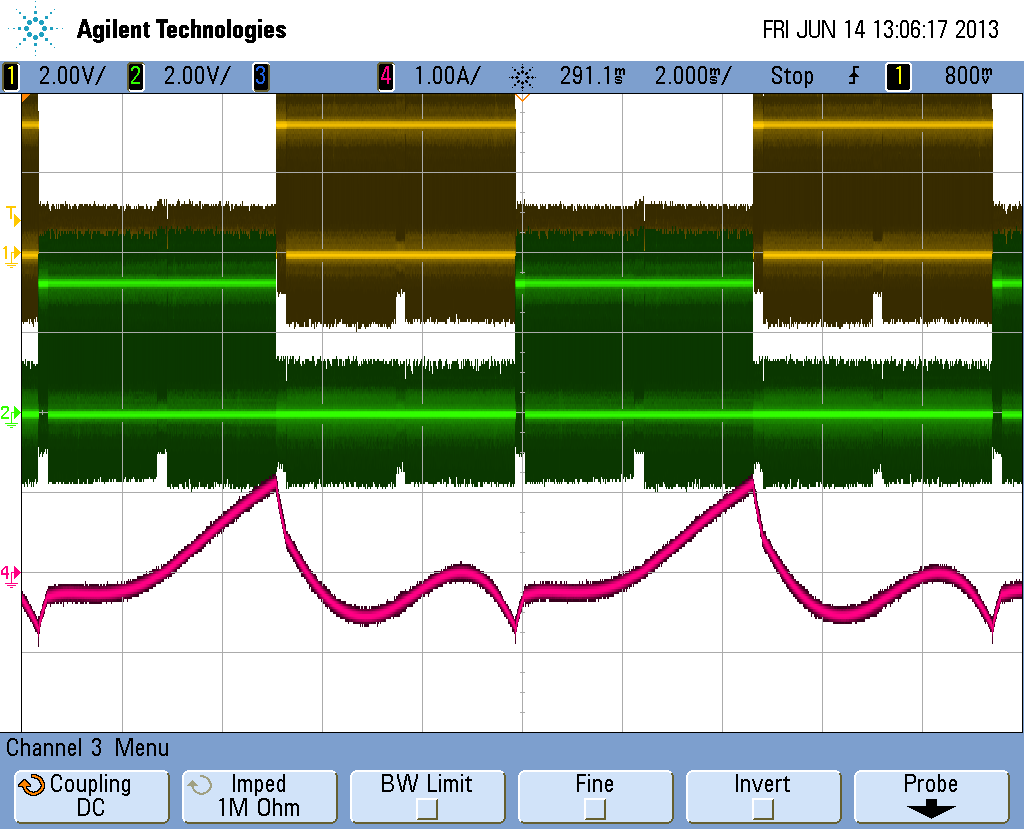Click the timebase 2.000 ms/ reading

[x=693, y=76]
